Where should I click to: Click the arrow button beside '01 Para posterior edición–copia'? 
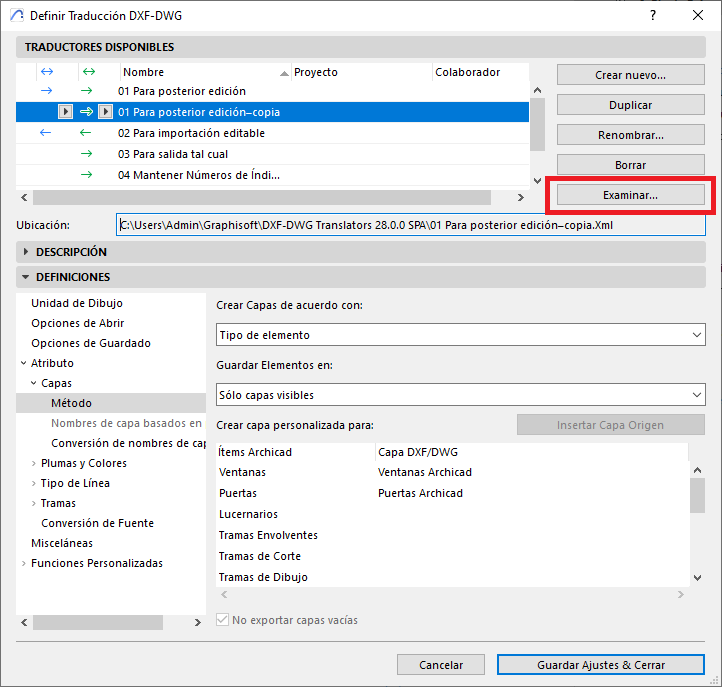coord(105,112)
